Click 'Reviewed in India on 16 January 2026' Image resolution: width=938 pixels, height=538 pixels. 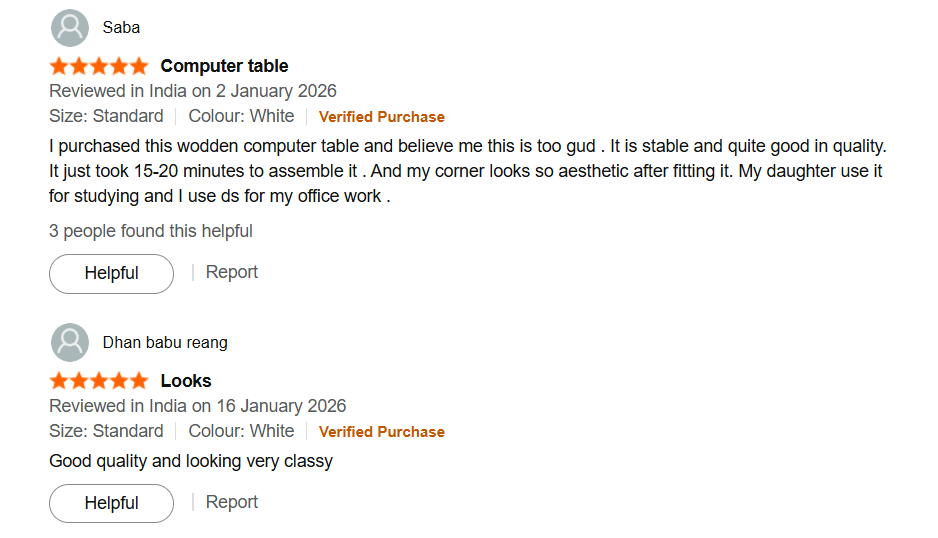coord(198,406)
